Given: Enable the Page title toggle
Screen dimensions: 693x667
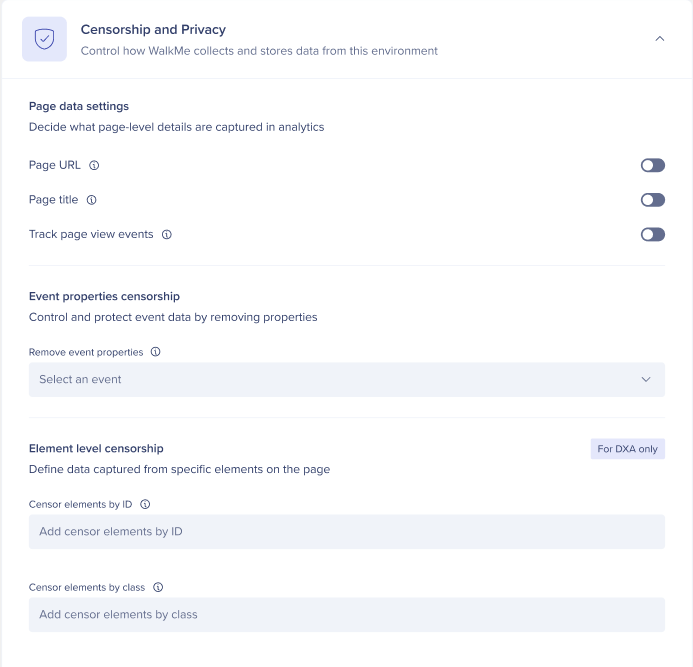Looking at the screenshot, I should [652, 200].
